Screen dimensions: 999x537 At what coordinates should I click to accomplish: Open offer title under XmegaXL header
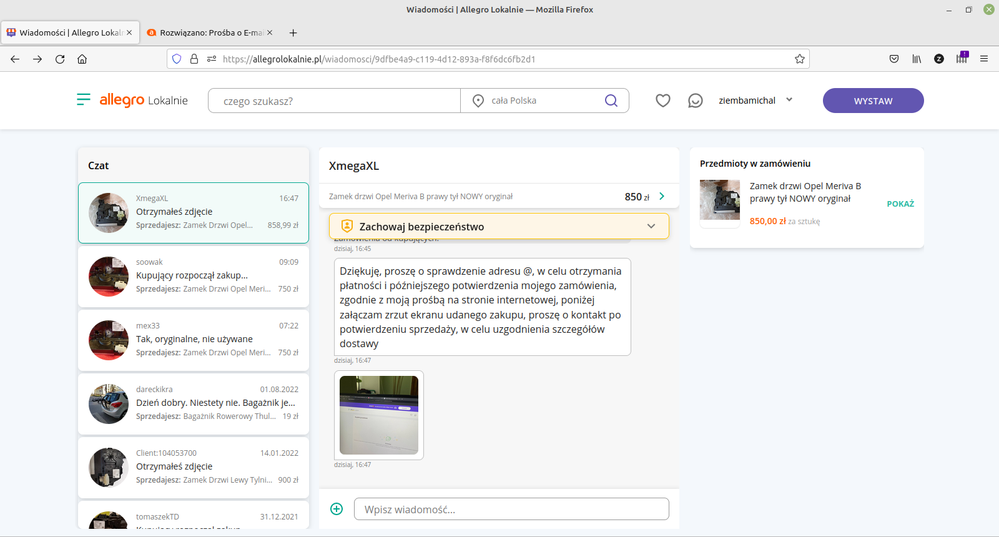pos(420,196)
